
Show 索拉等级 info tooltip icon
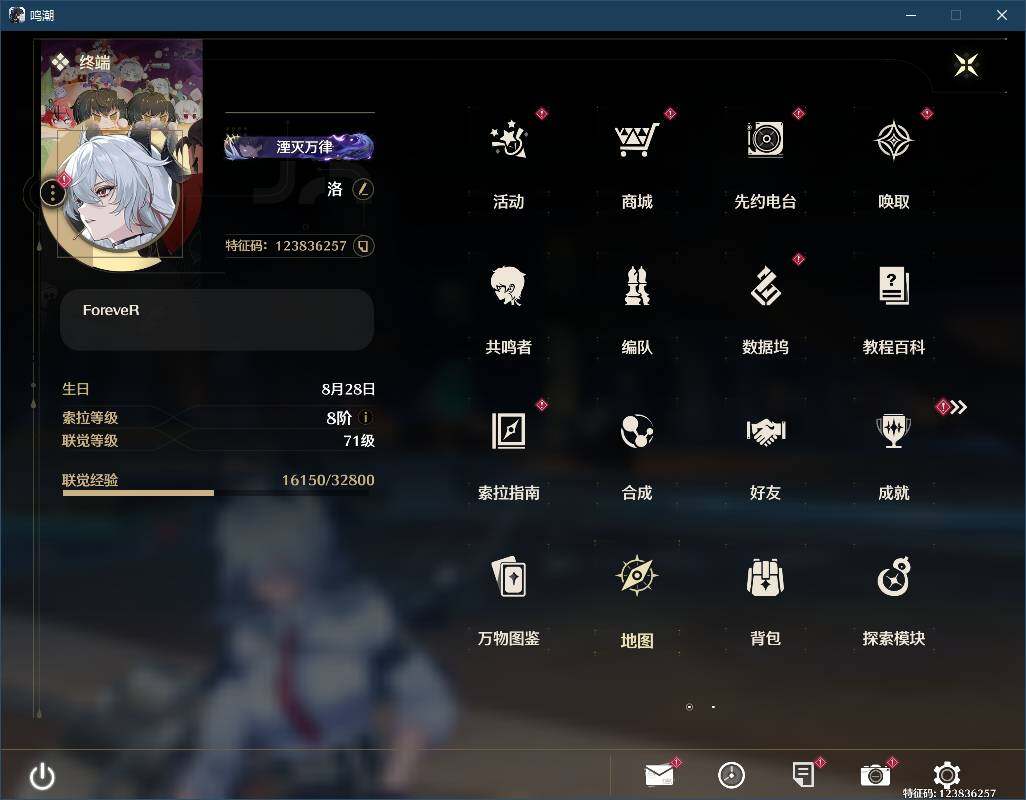pyautogui.click(x=366, y=417)
